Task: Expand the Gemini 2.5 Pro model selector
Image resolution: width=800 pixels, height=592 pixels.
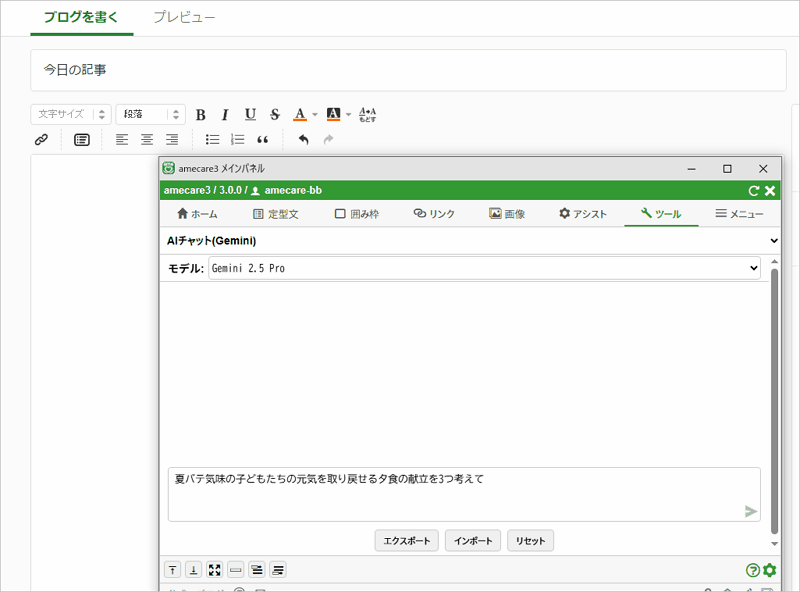Action: (x=484, y=268)
